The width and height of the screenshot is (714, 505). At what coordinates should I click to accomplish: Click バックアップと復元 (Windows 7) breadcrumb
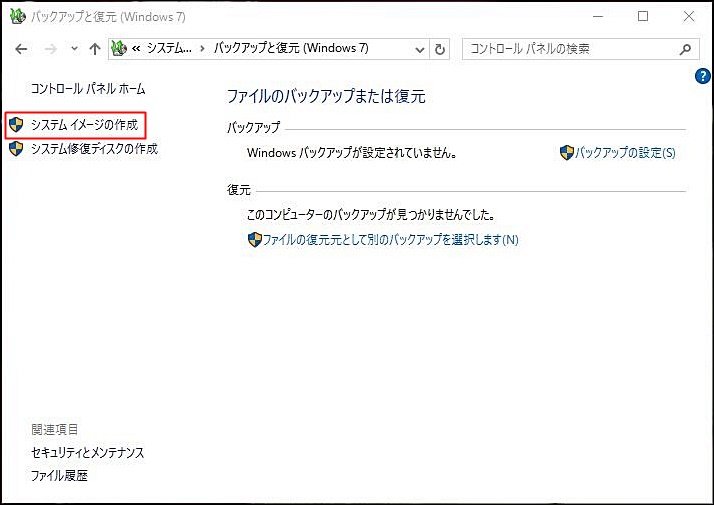coord(291,48)
